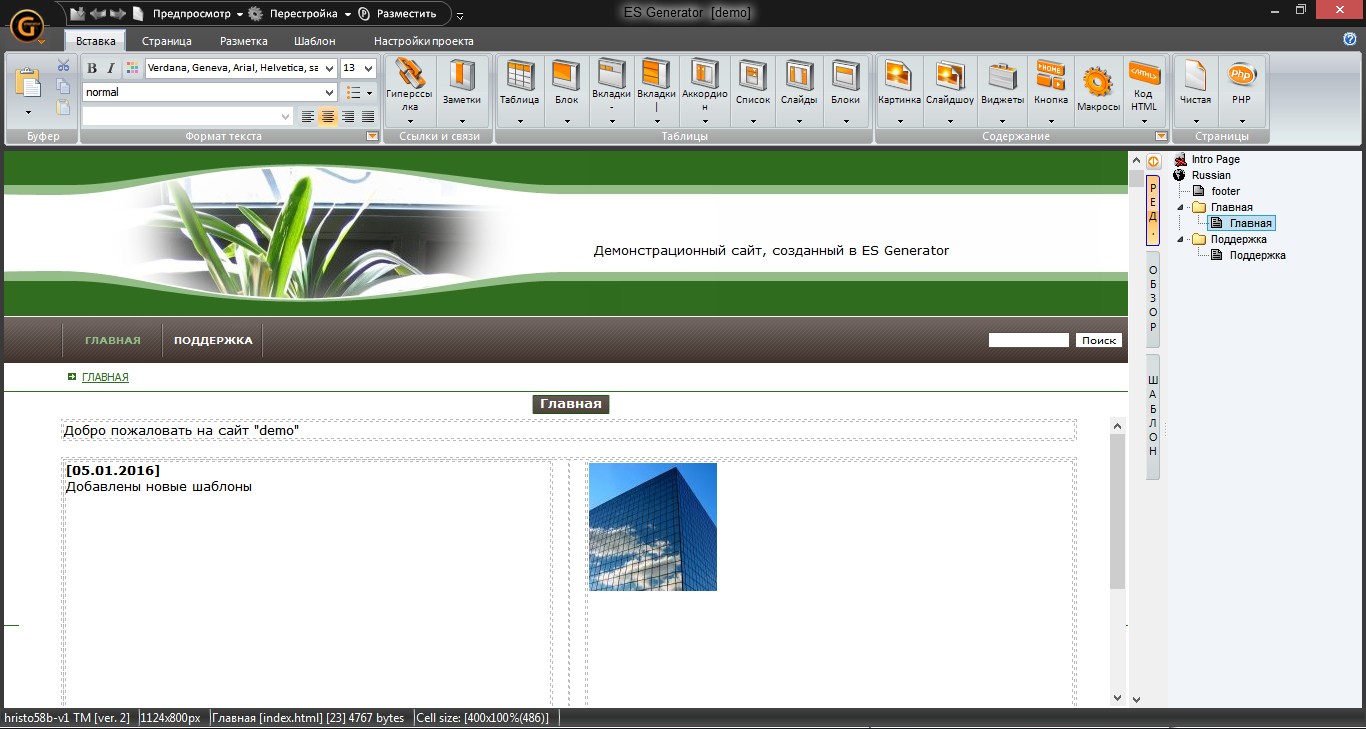Click the Заметки bookmark icon

point(462,75)
